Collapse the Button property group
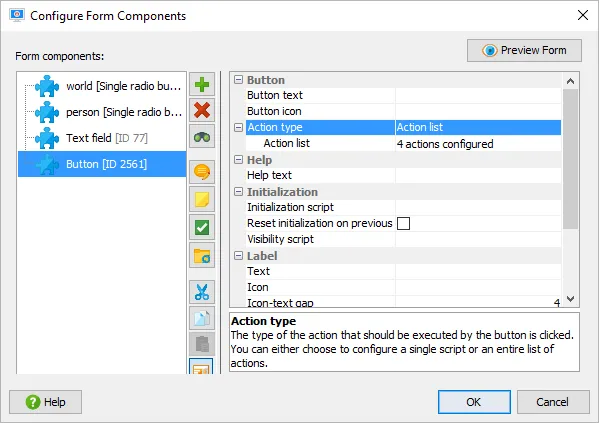The image size is (599, 423). [238, 79]
